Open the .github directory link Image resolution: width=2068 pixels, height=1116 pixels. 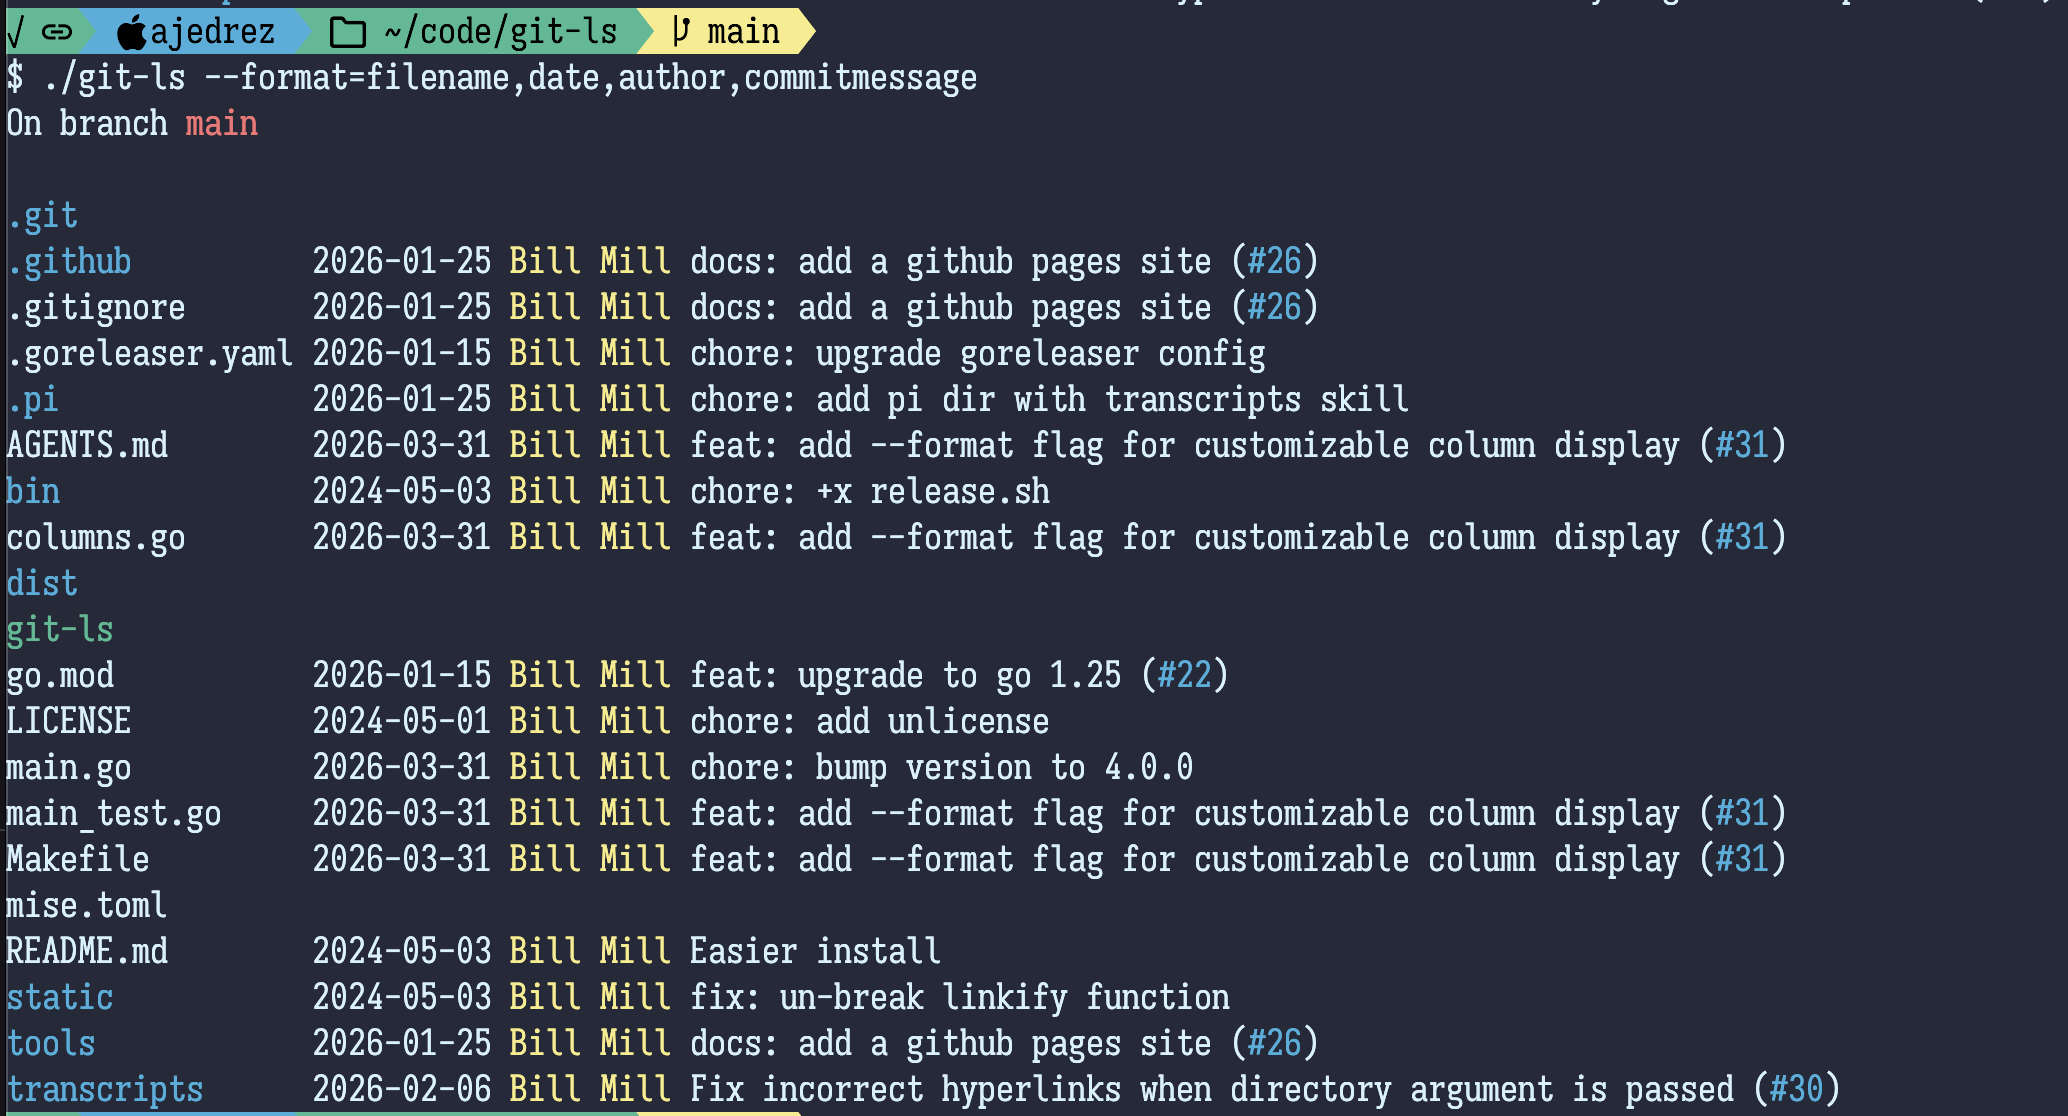coord(69,262)
